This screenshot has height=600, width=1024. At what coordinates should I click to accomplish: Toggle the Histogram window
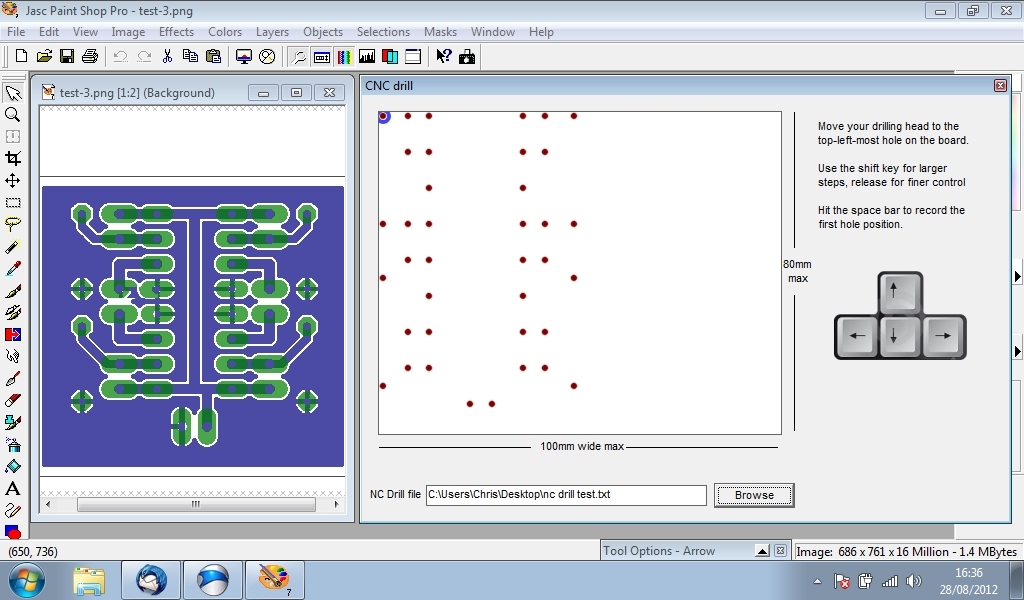click(x=366, y=57)
